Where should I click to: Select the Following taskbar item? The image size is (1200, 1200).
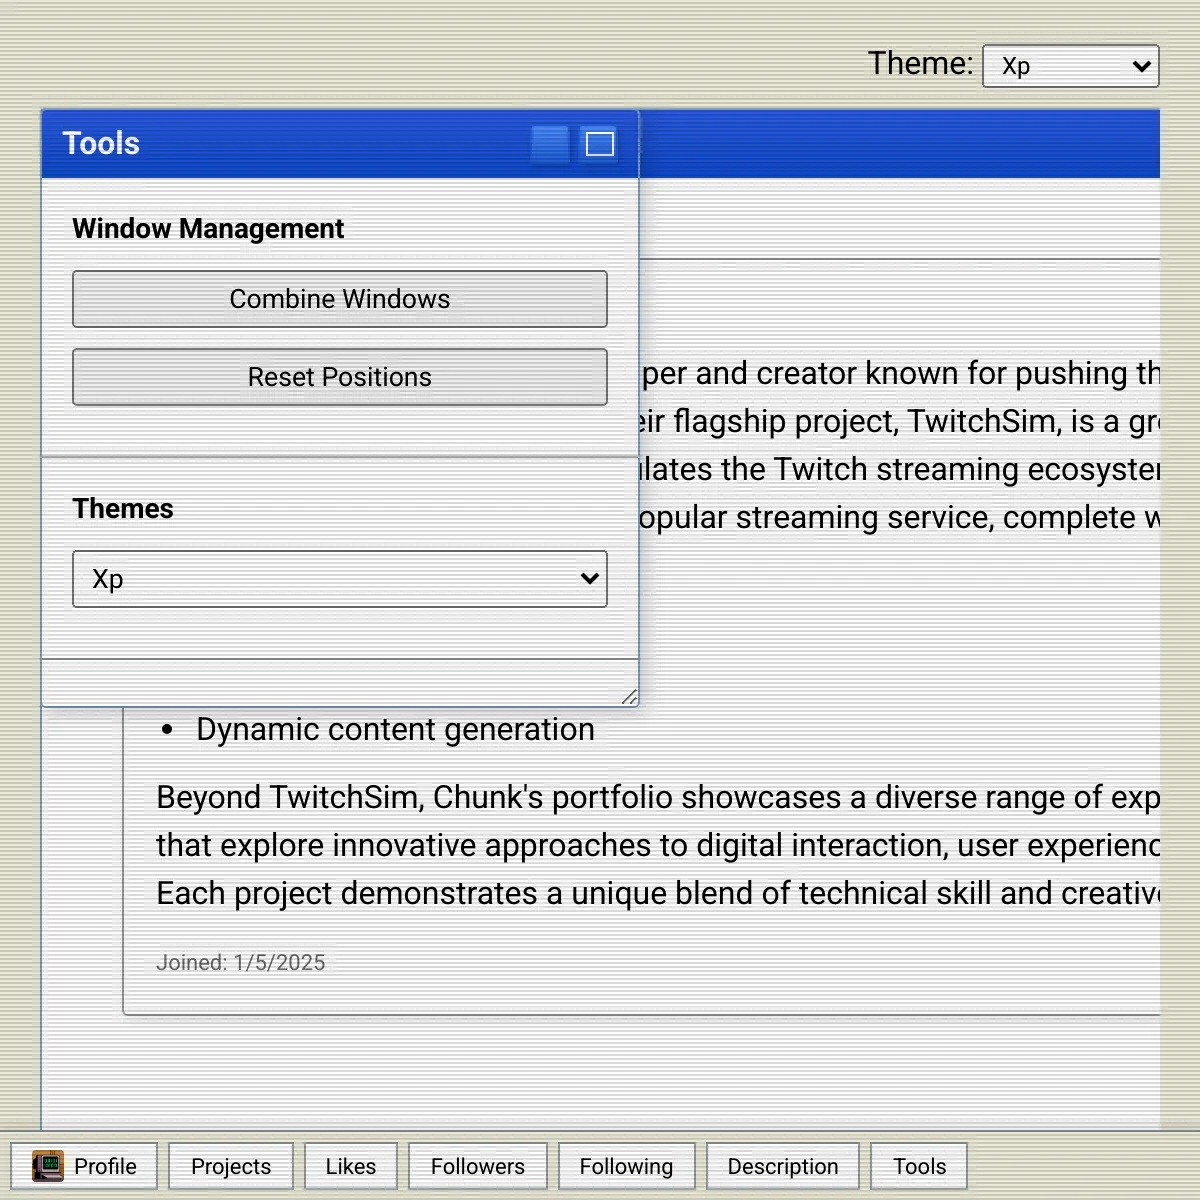click(626, 1166)
